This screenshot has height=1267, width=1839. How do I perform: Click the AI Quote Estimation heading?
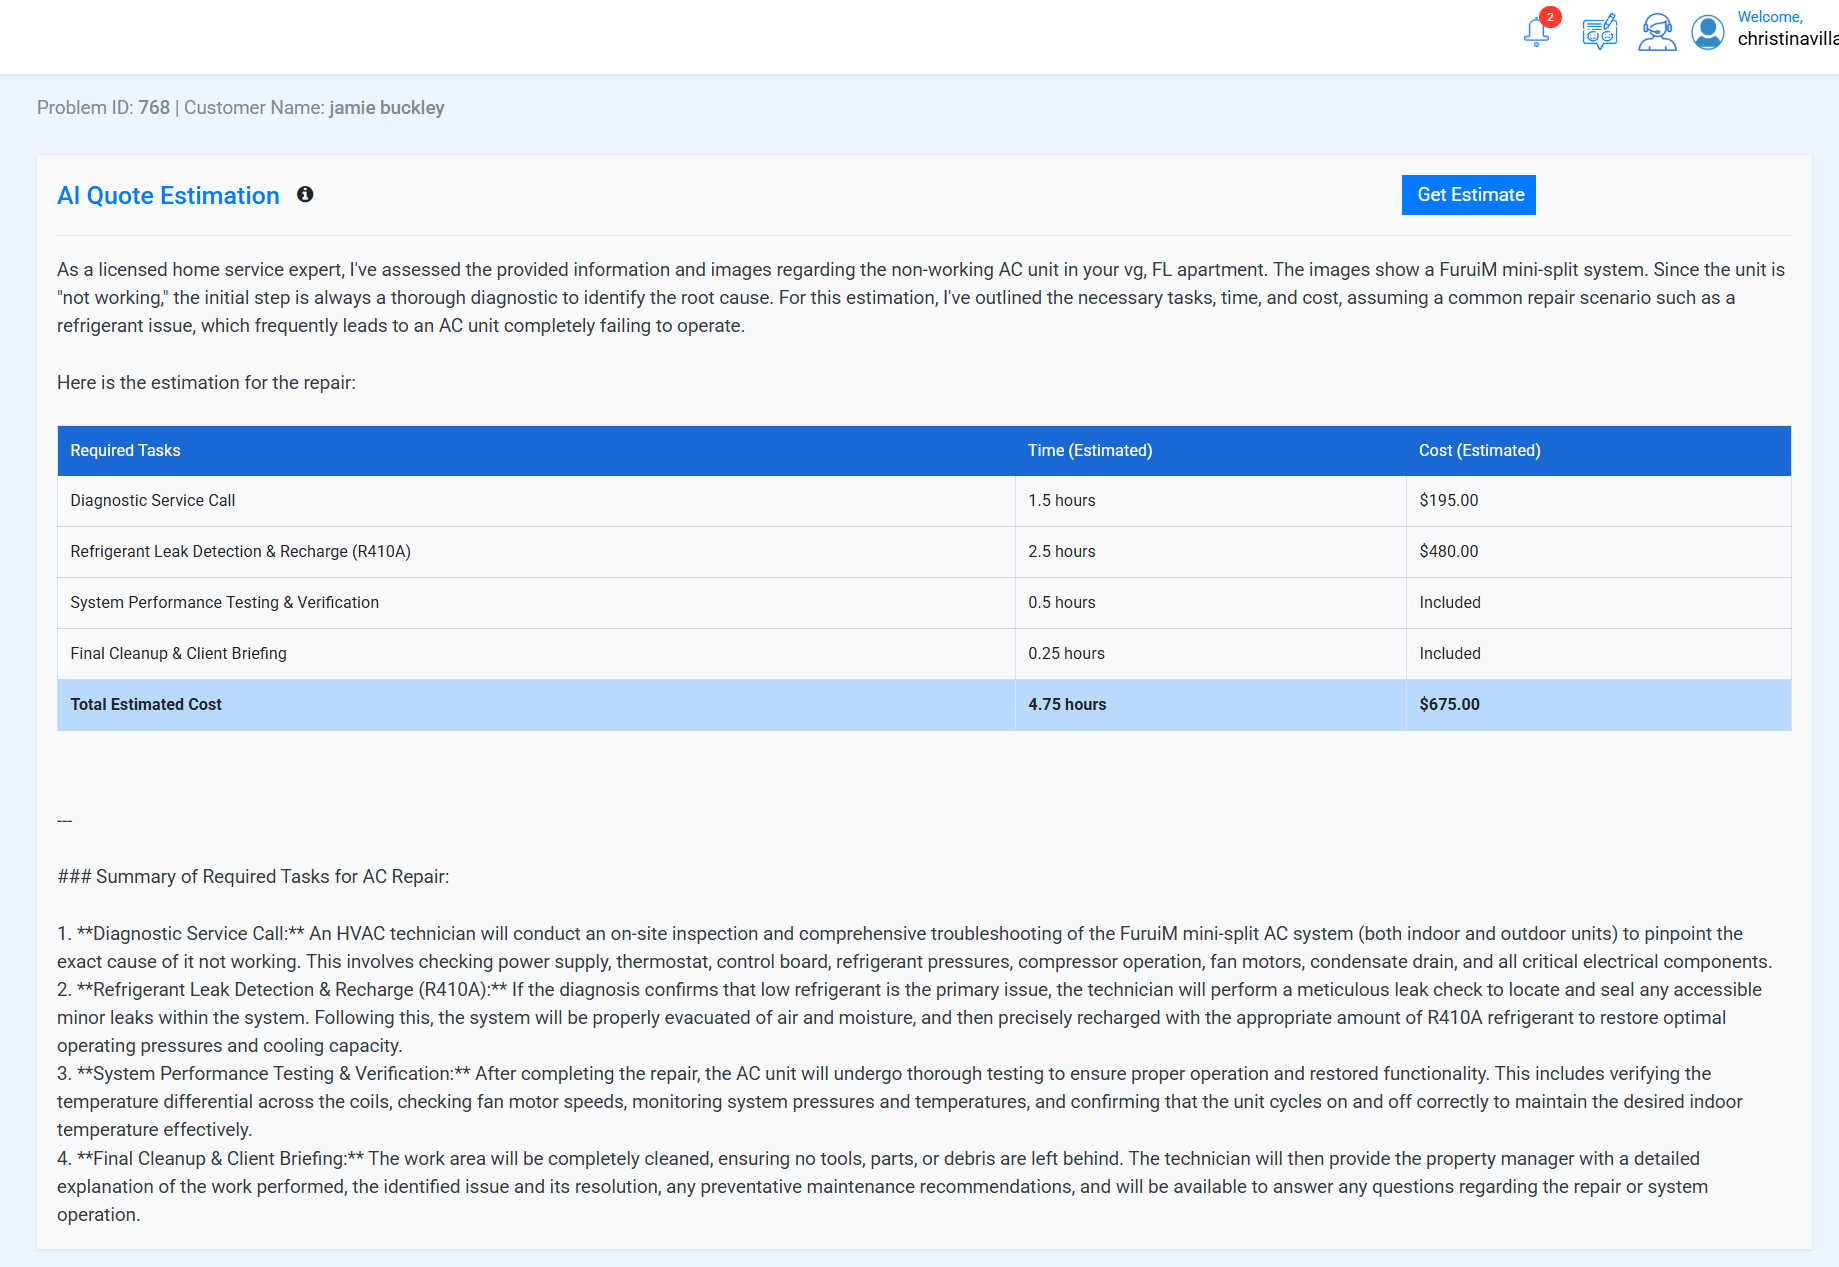pyautogui.click(x=168, y=196)
